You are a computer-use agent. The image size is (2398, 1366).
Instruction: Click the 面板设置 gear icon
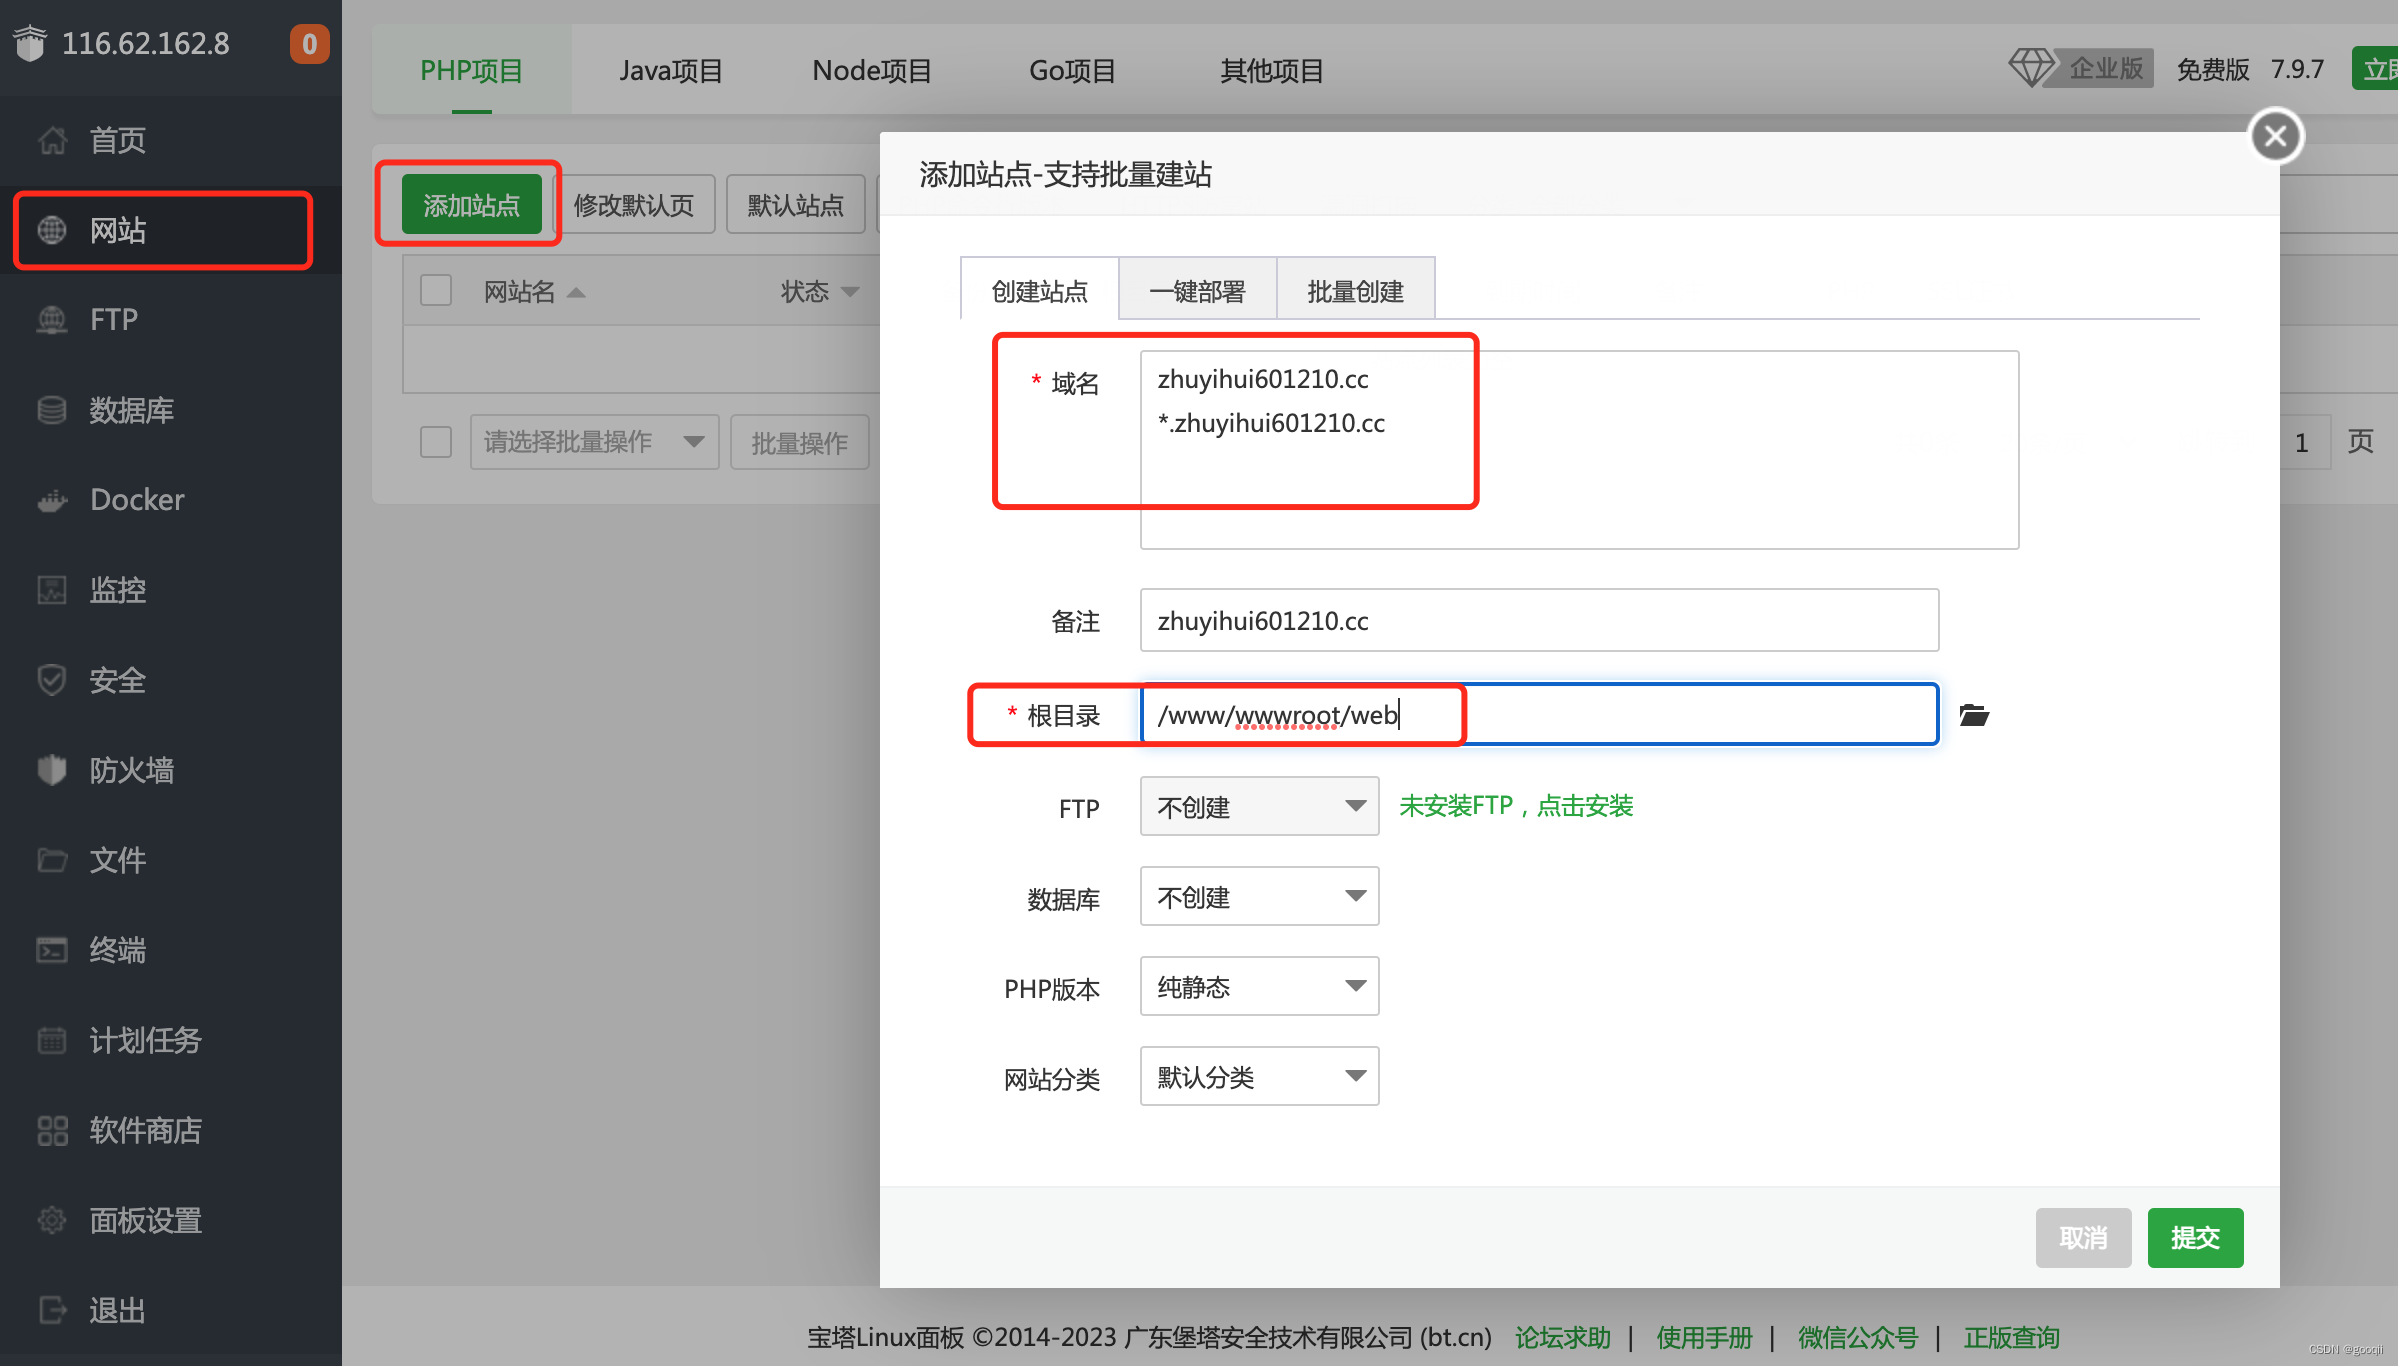pyautogui.click(x=52, y=1220)
